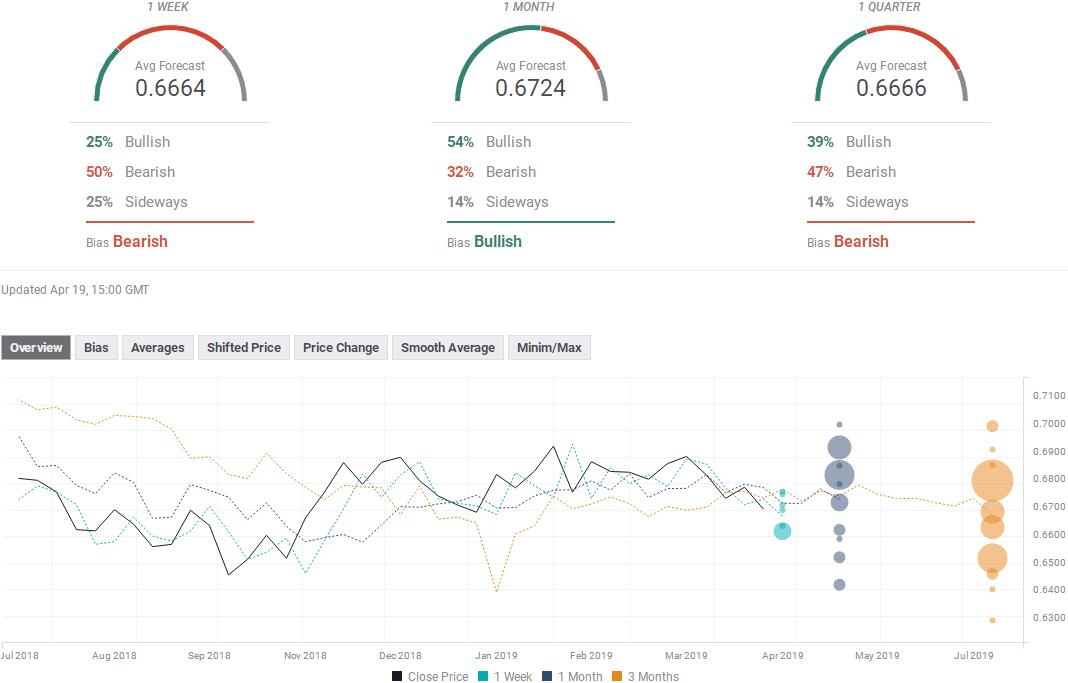This screenshot has height=683, width=1068.
Task: Click the 0.6724 average forecast value
Action: point(530,88)
